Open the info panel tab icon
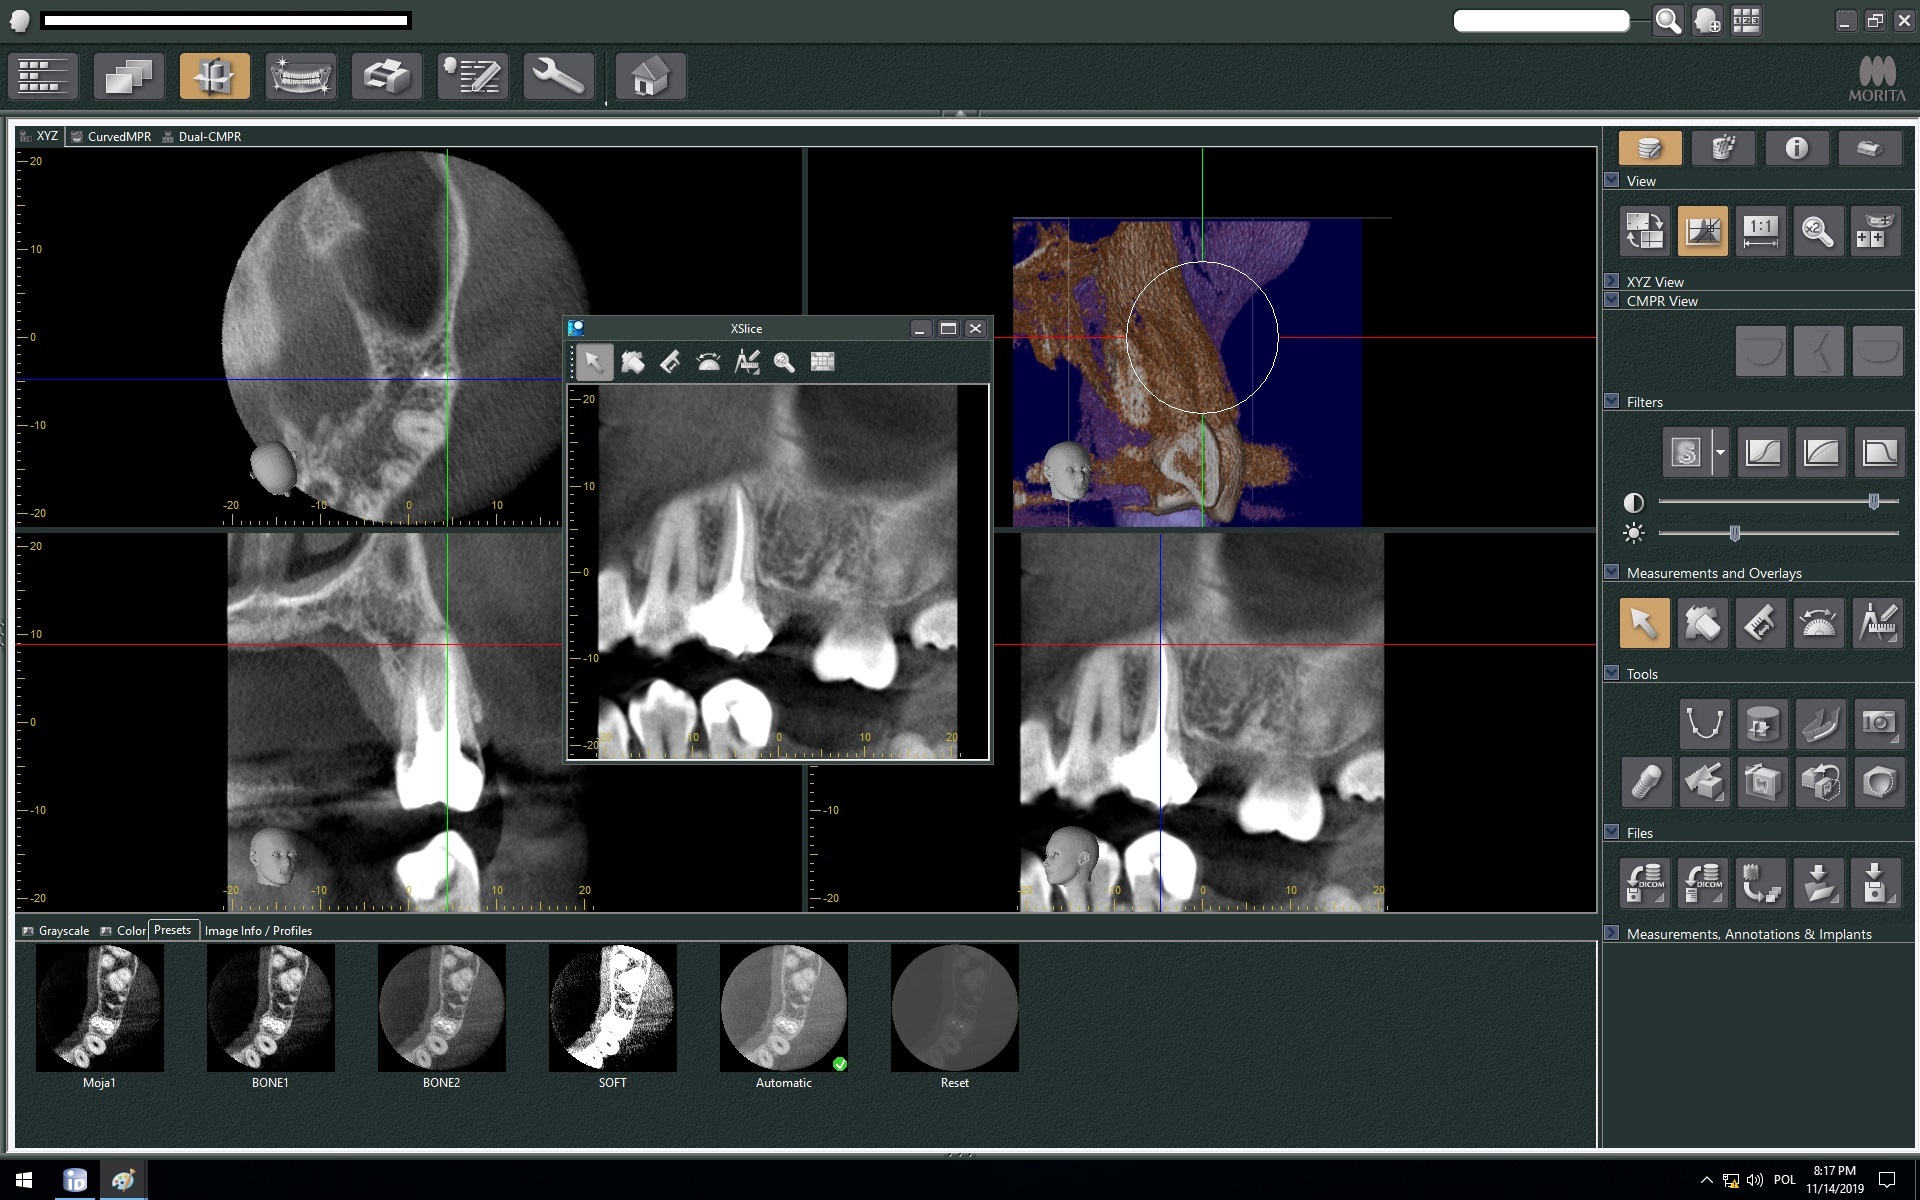 [x=1796, y=148]
